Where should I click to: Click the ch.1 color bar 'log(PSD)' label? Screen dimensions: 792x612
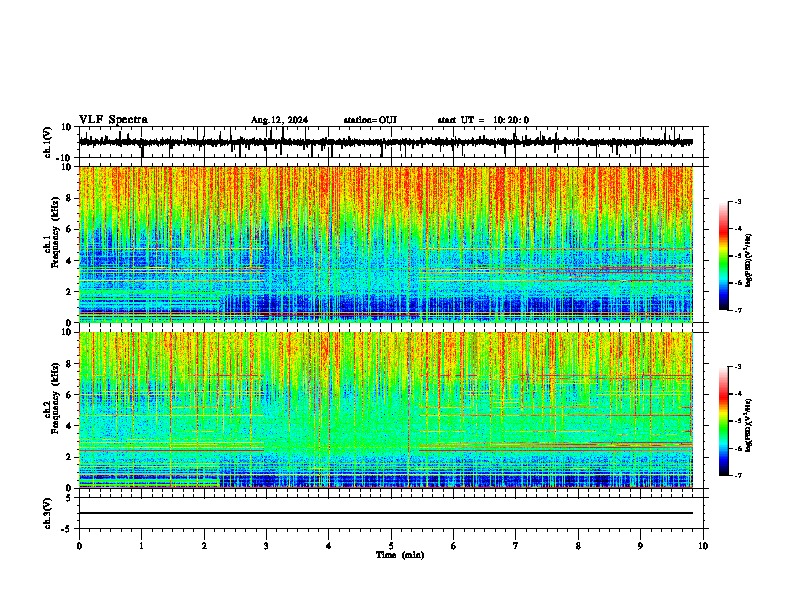[749, 261]
